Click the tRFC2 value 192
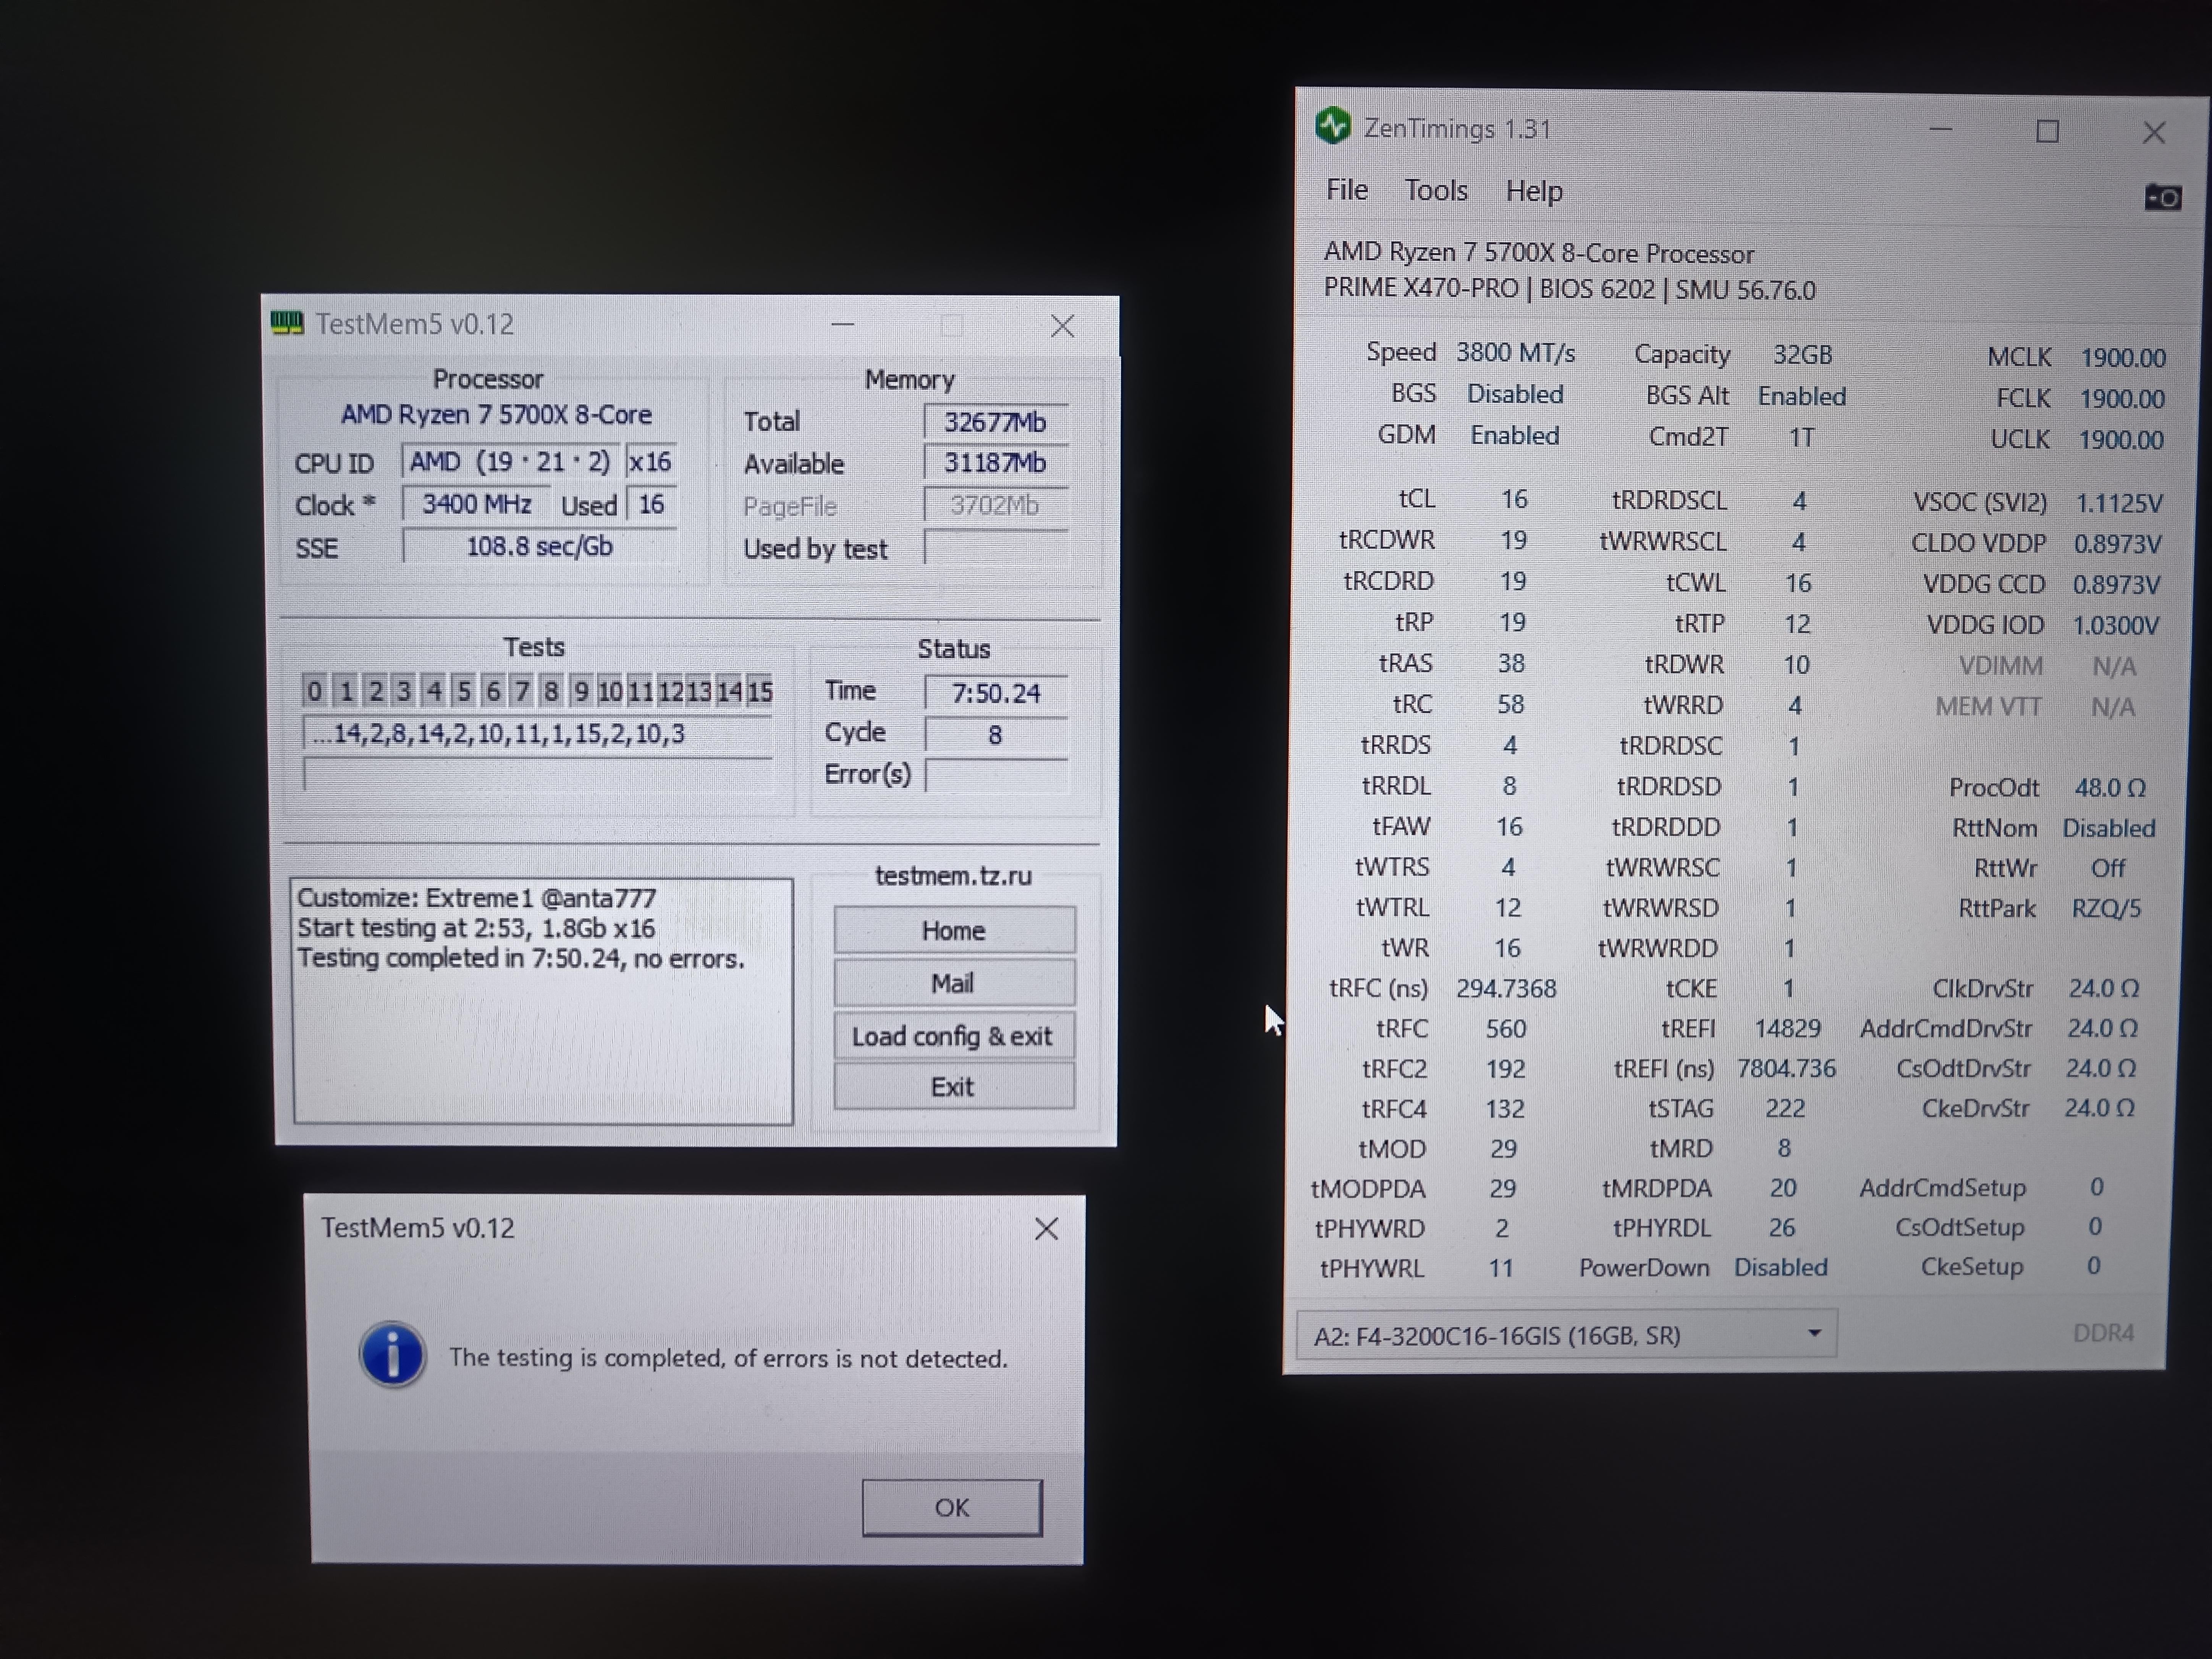Image resolution: width=2212 pixels, height=1659 pixels. click(1505, 1069)
